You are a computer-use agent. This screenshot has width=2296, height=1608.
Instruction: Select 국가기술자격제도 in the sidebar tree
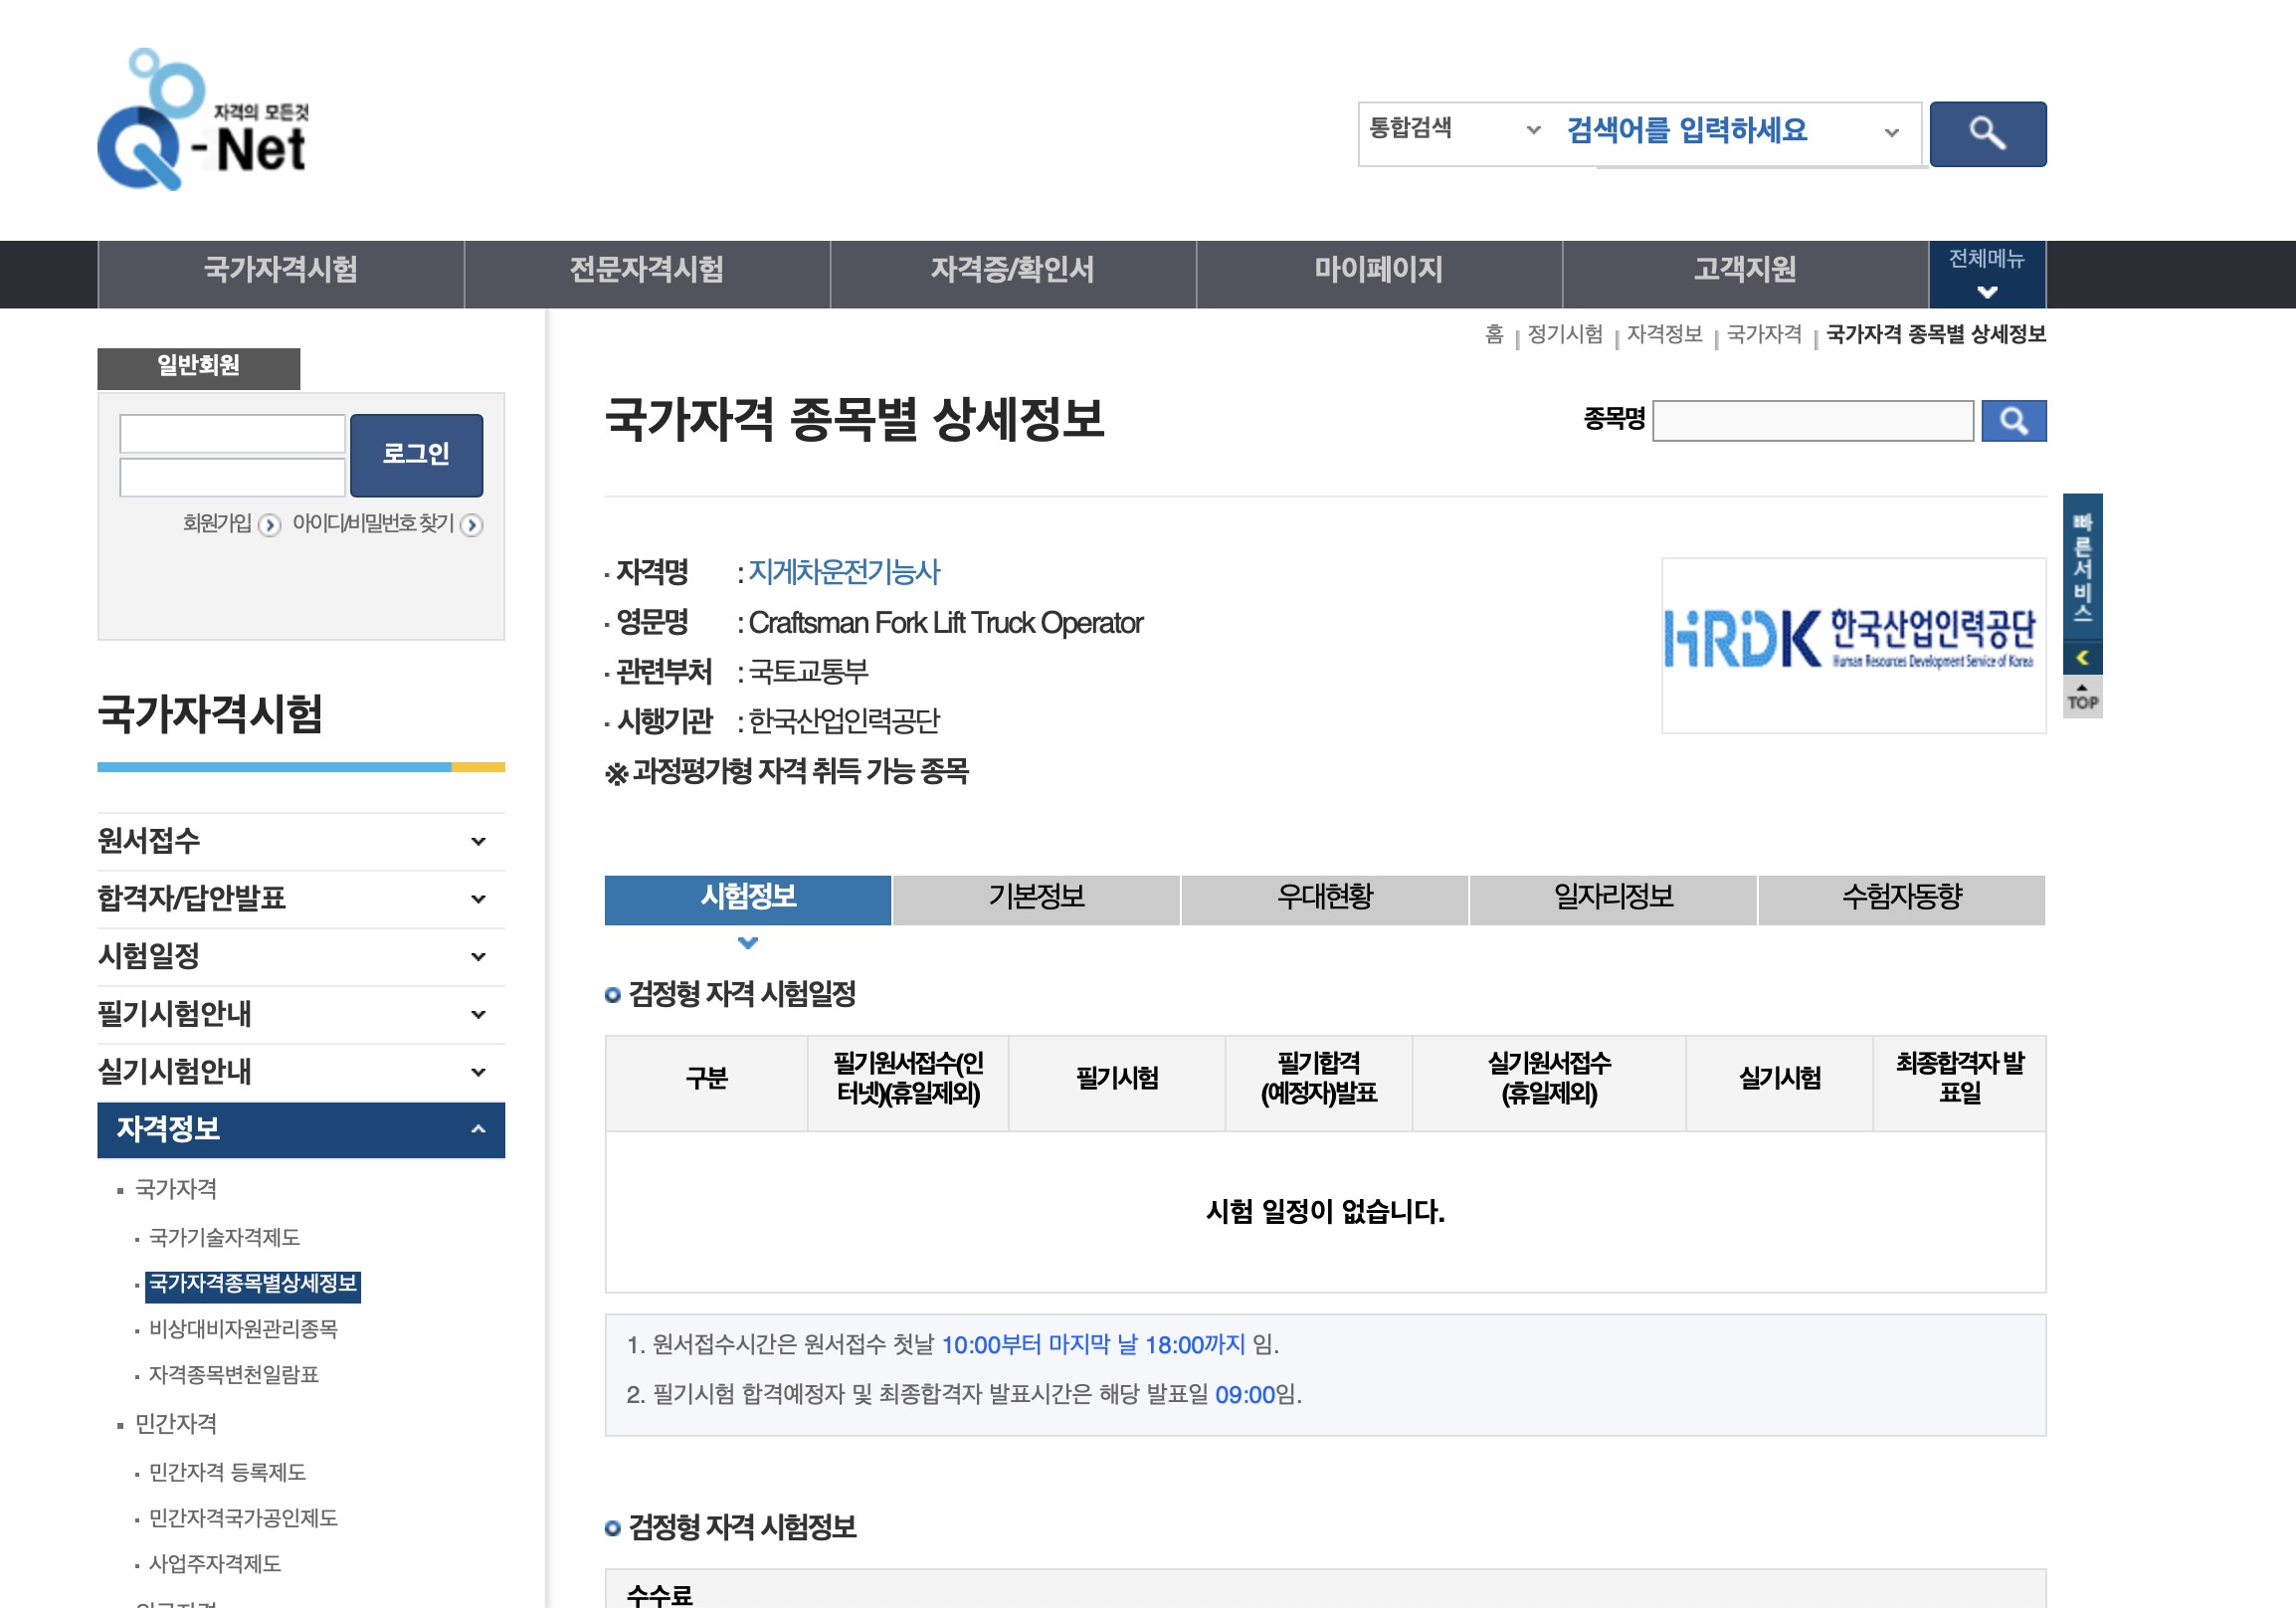point(225,1237)
